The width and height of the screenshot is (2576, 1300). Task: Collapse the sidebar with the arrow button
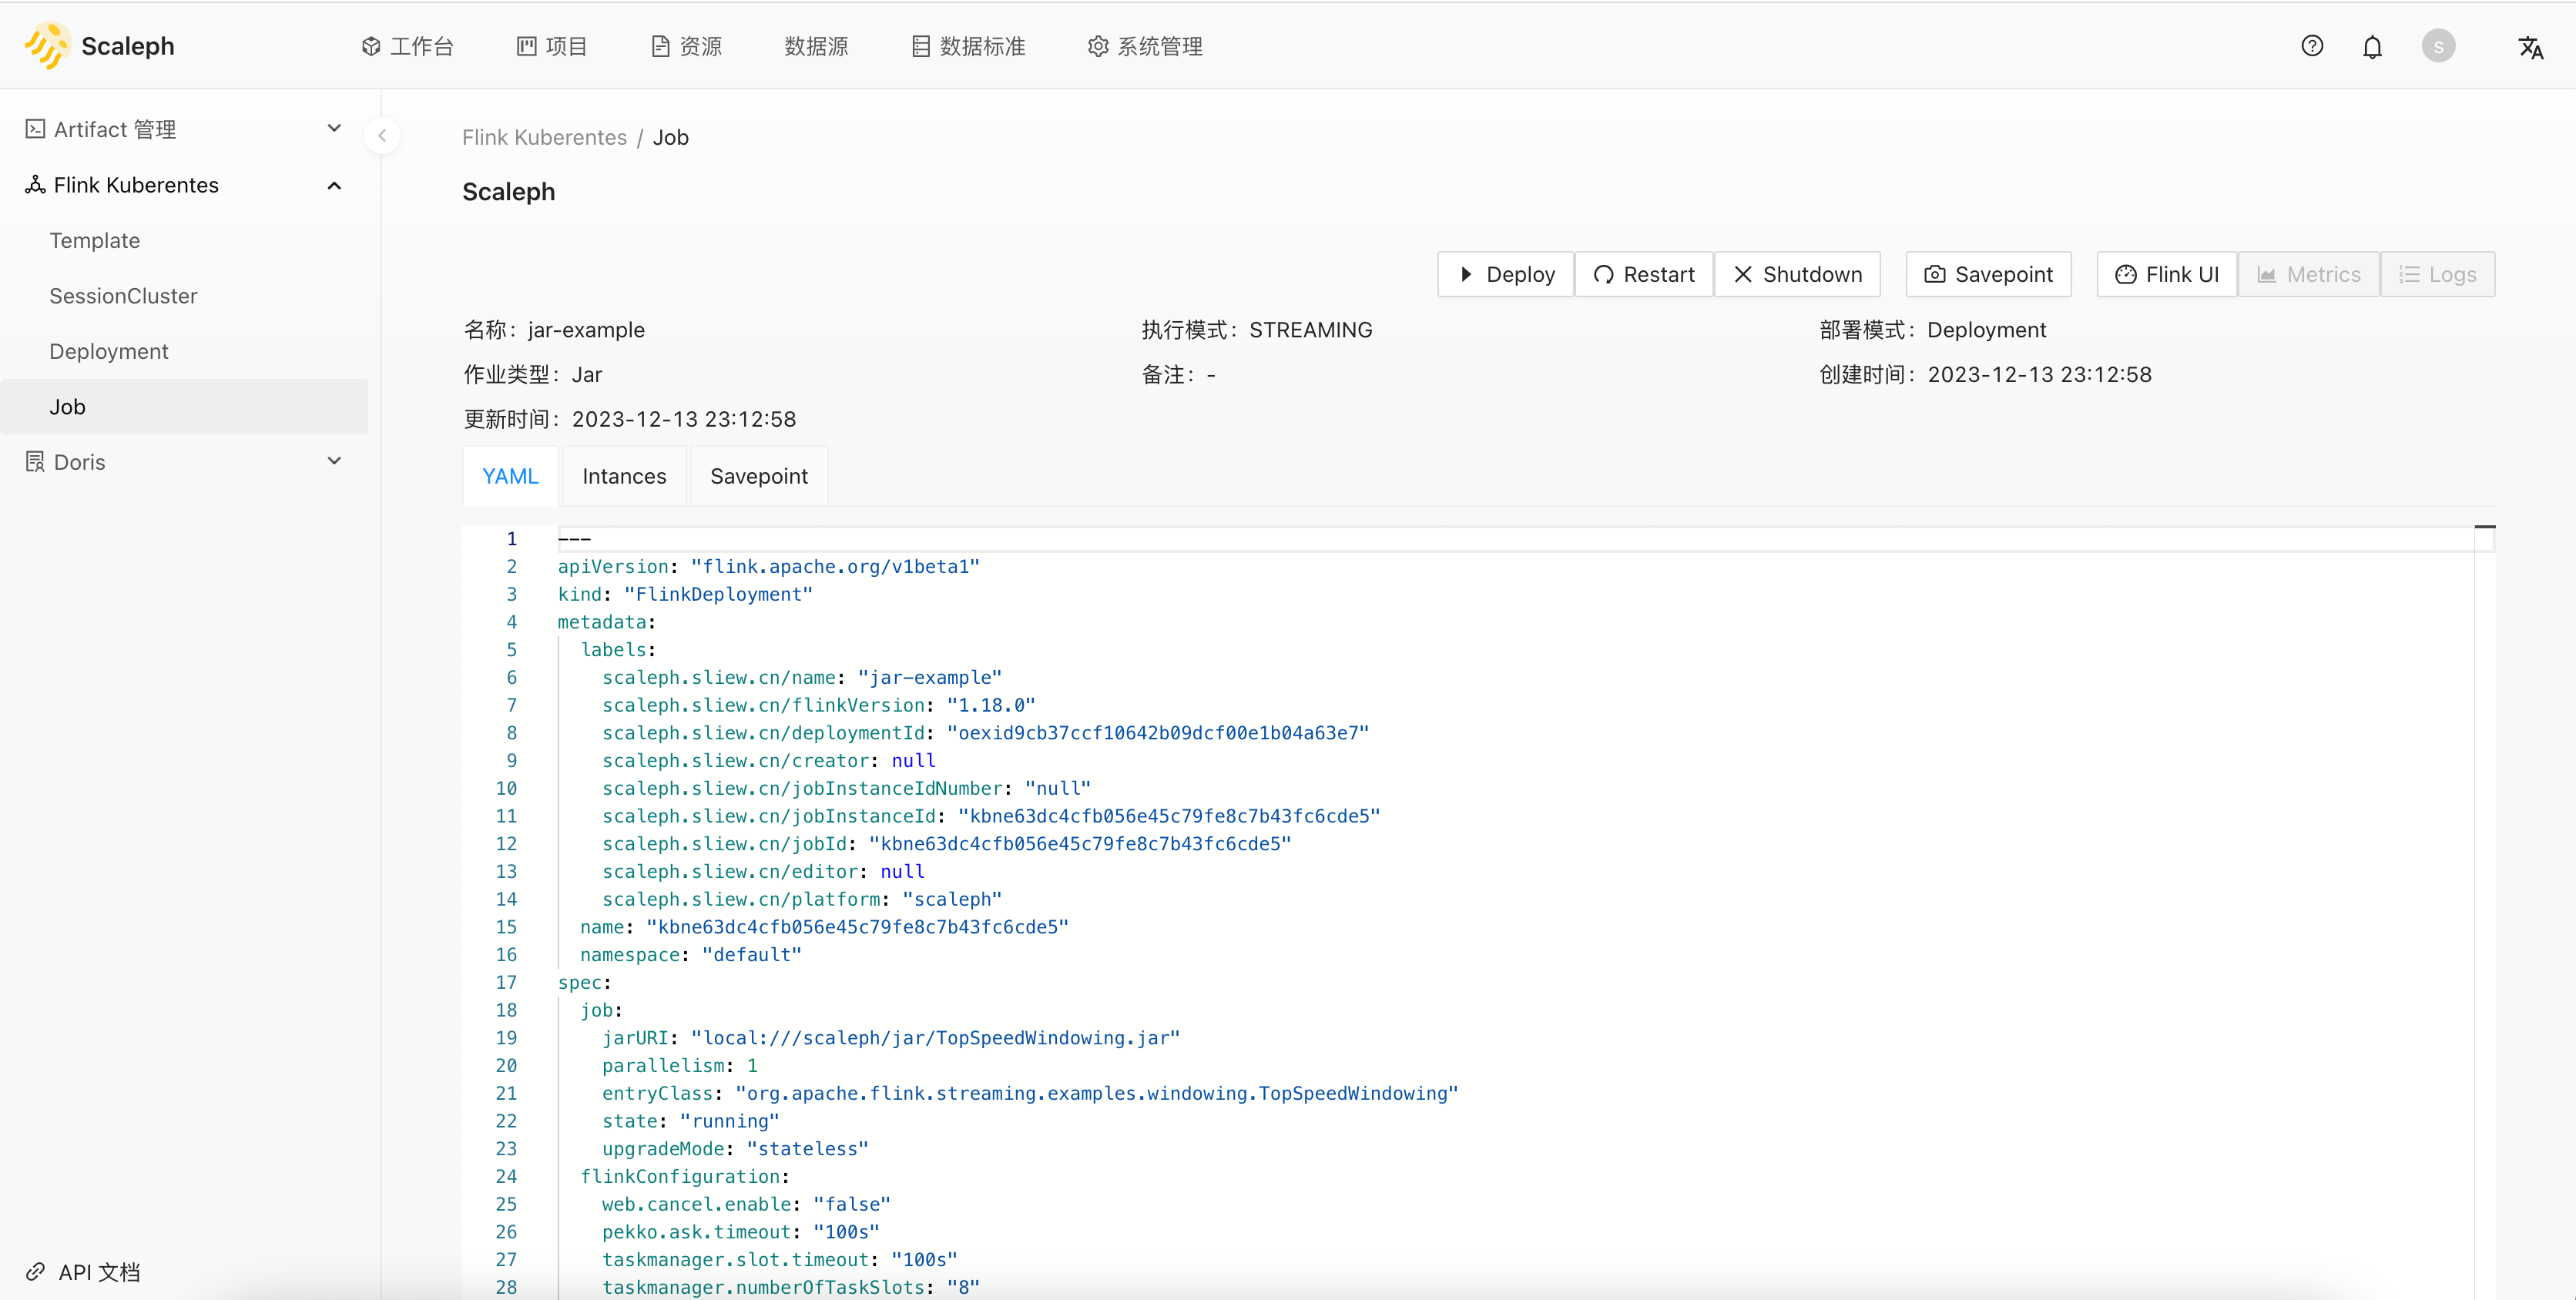tap(382, 136)
